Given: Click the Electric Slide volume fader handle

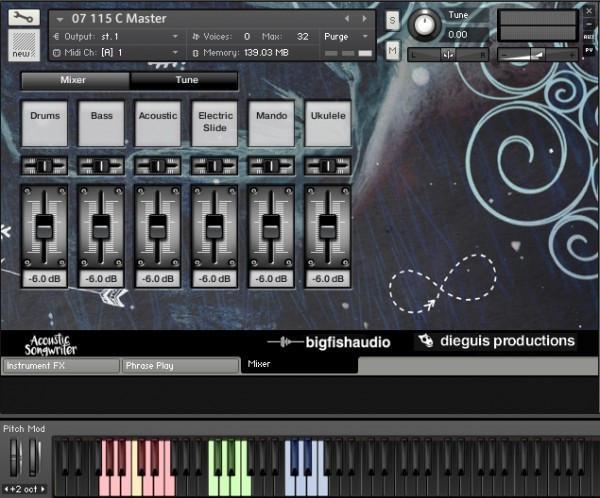Looking at the screenshot, I should click(x=215, y=227).
